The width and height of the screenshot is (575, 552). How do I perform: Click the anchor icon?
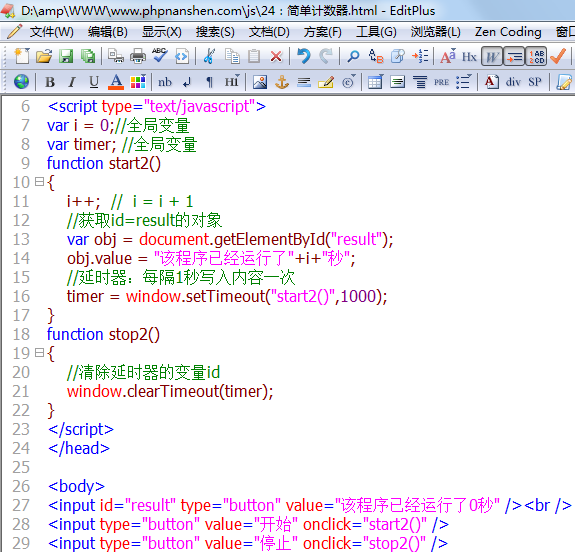coord(282,82)
